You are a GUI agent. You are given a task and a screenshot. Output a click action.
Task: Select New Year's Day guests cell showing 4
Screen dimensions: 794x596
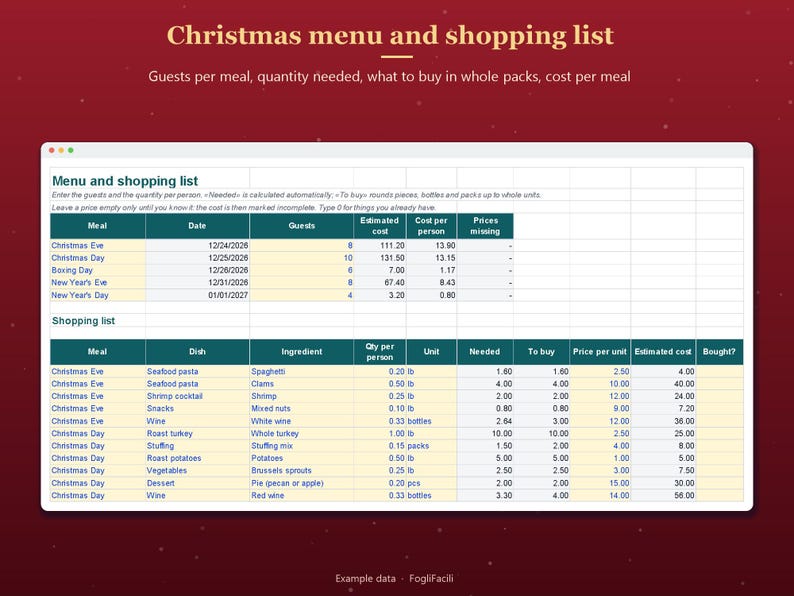coord(302,295)
